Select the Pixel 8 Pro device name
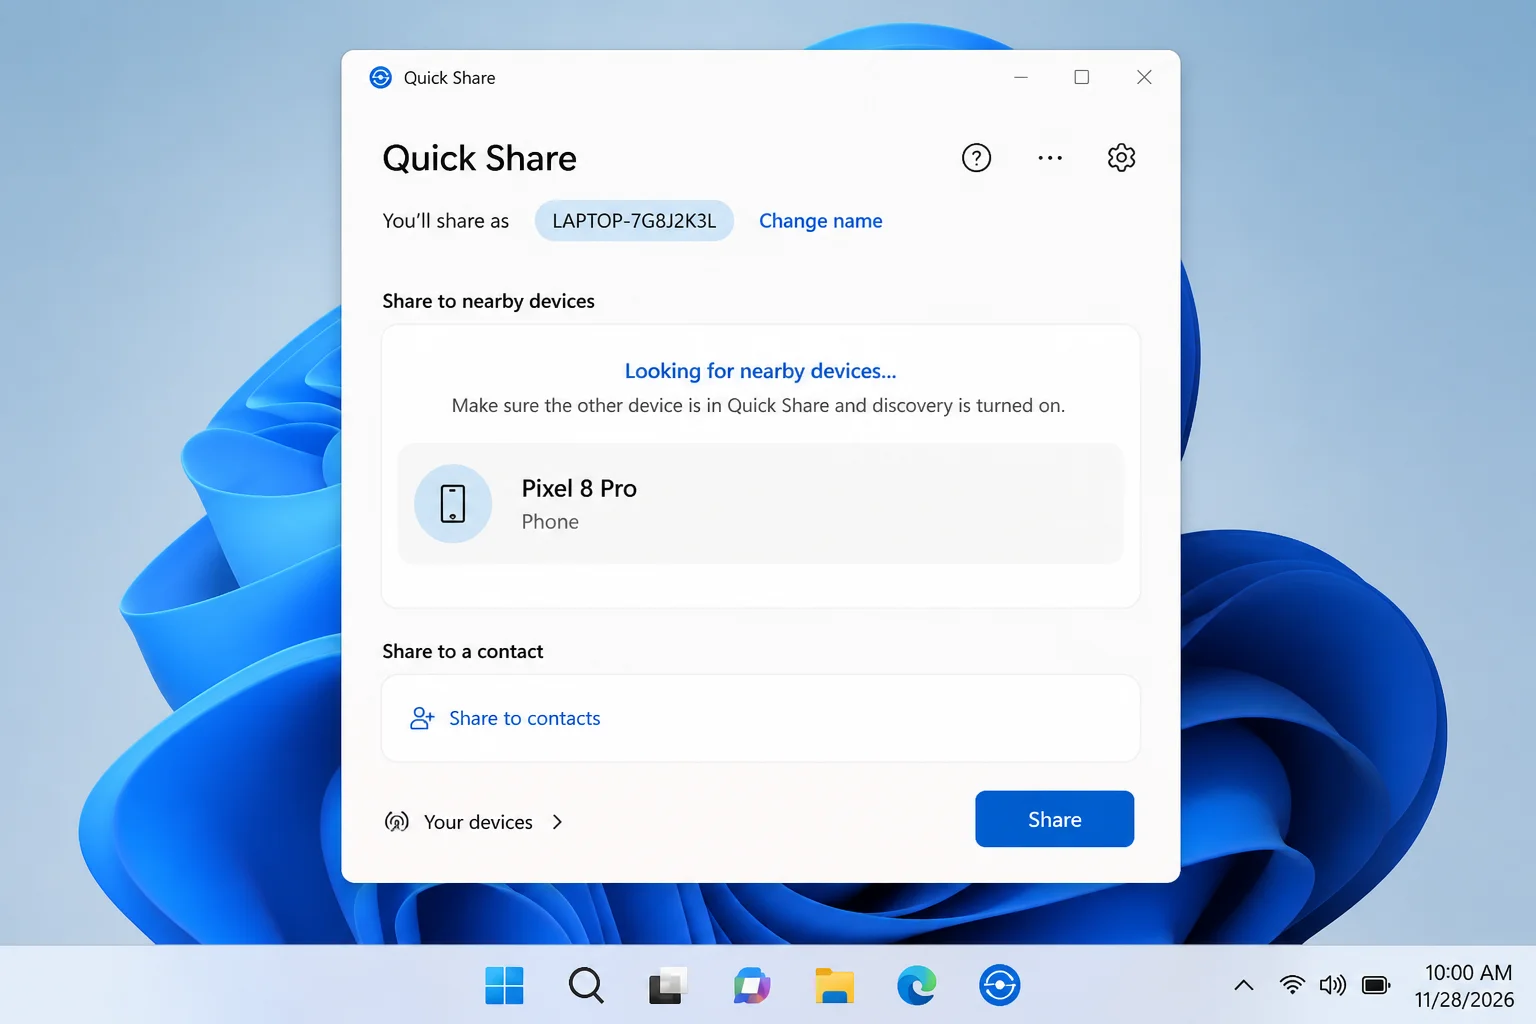 click(x=579, y=488)
